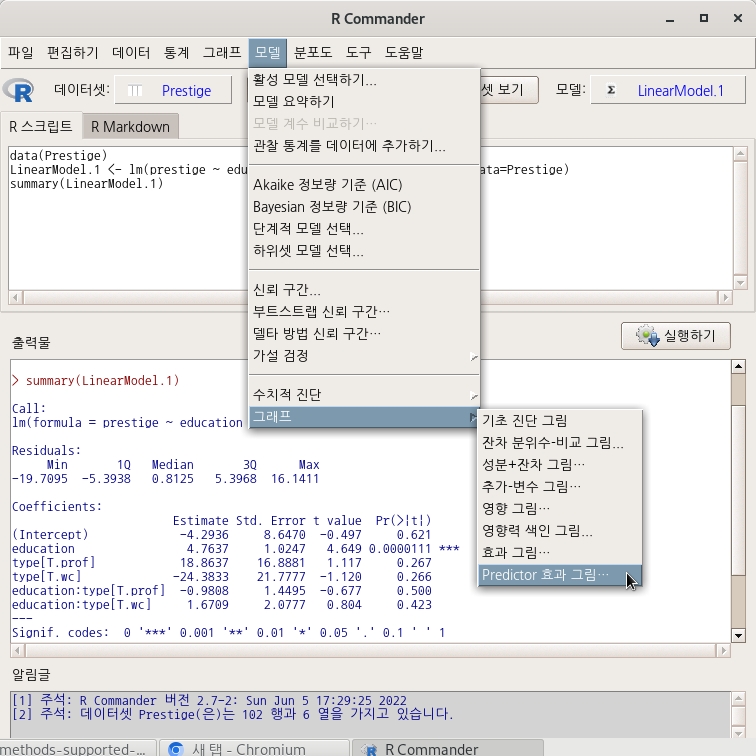Click the 실행하기 button
Viewport: 756px width, 756px height.
[x=675, y=336]
